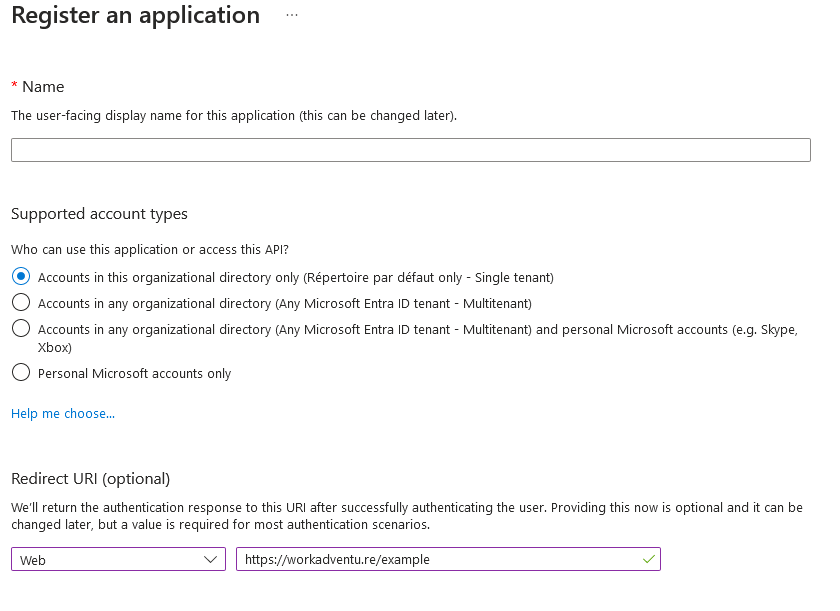The width and height of the screenshot is (840, 611).
Task: Click the red asterisk next to Name
Action: click(13, 86)
